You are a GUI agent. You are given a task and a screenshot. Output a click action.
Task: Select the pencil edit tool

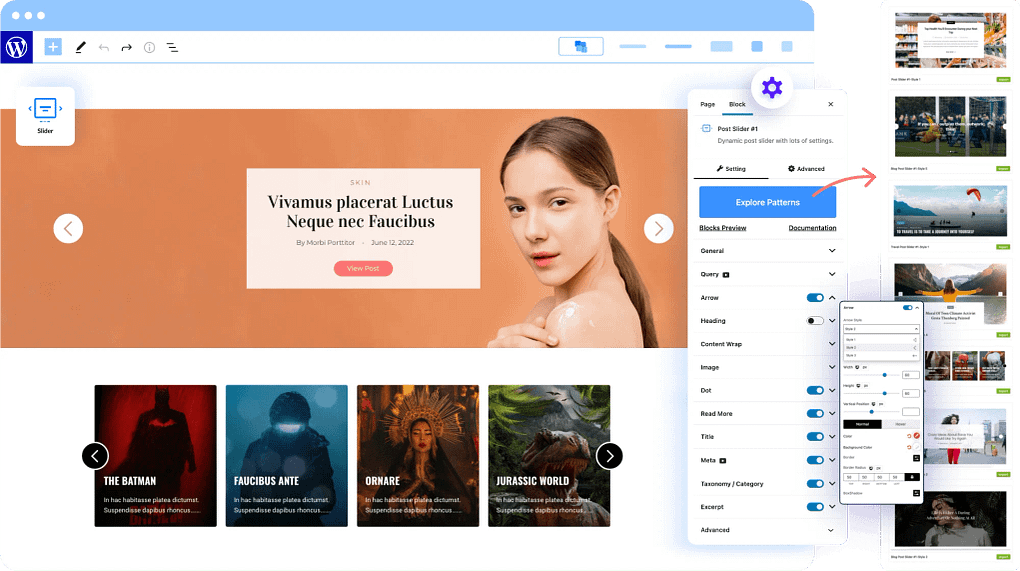(81, 47)
